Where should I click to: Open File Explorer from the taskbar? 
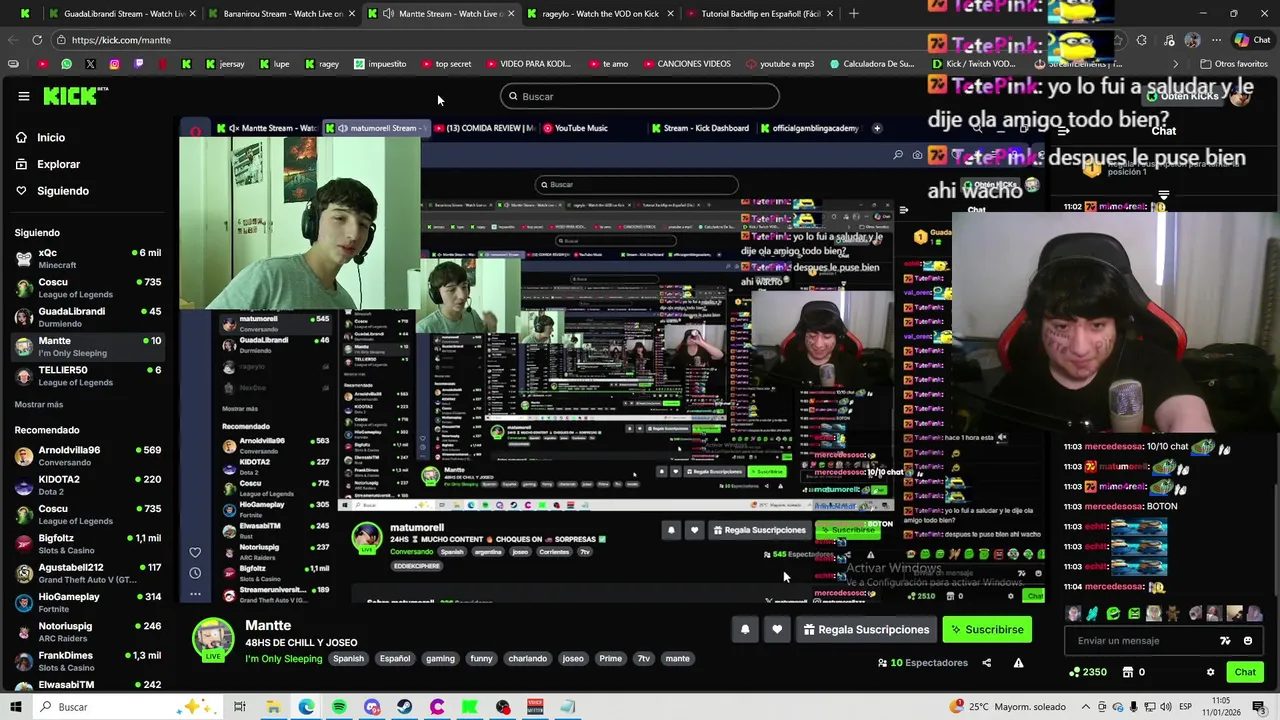coord(273,707)
